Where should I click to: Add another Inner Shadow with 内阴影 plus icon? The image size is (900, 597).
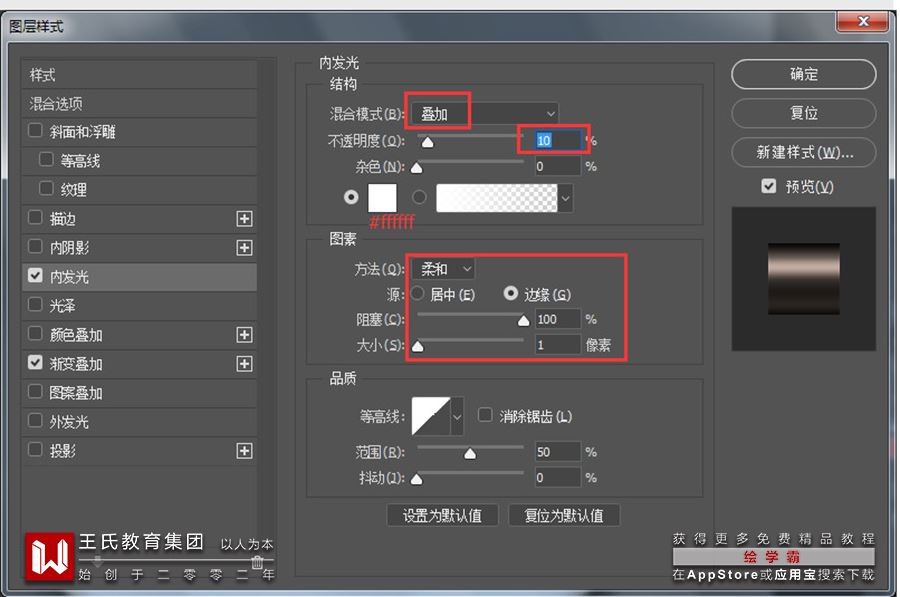(x=245, y=247)
